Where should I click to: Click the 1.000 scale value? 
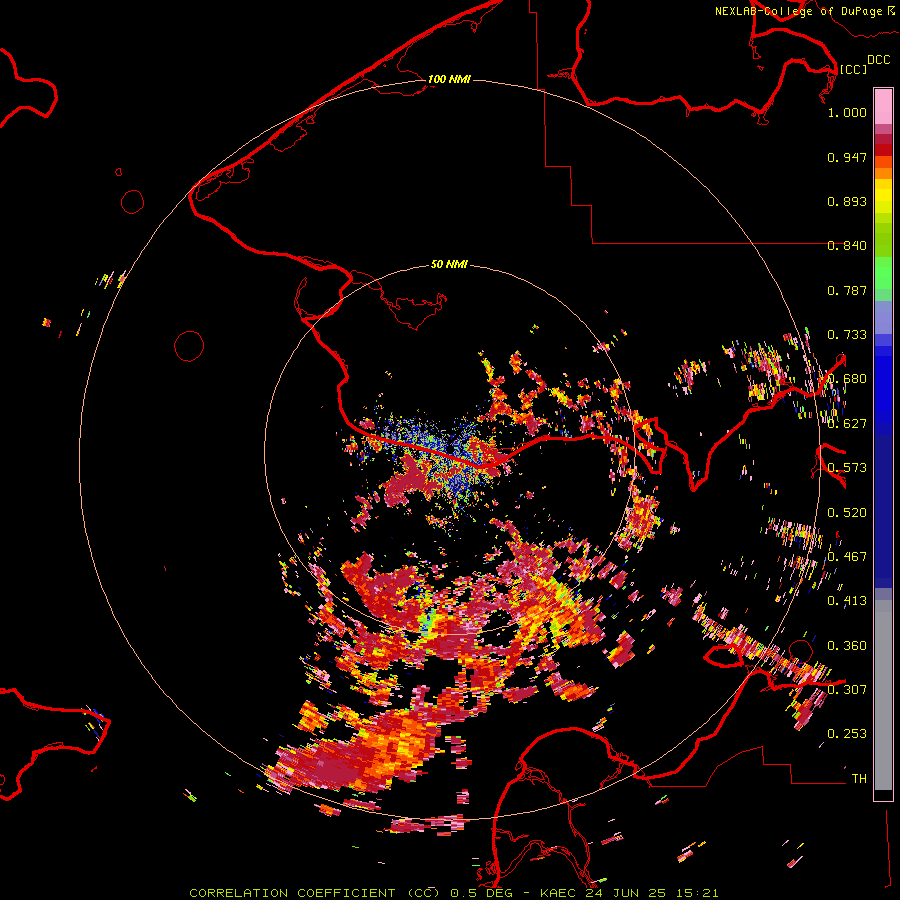pos(847,112)
